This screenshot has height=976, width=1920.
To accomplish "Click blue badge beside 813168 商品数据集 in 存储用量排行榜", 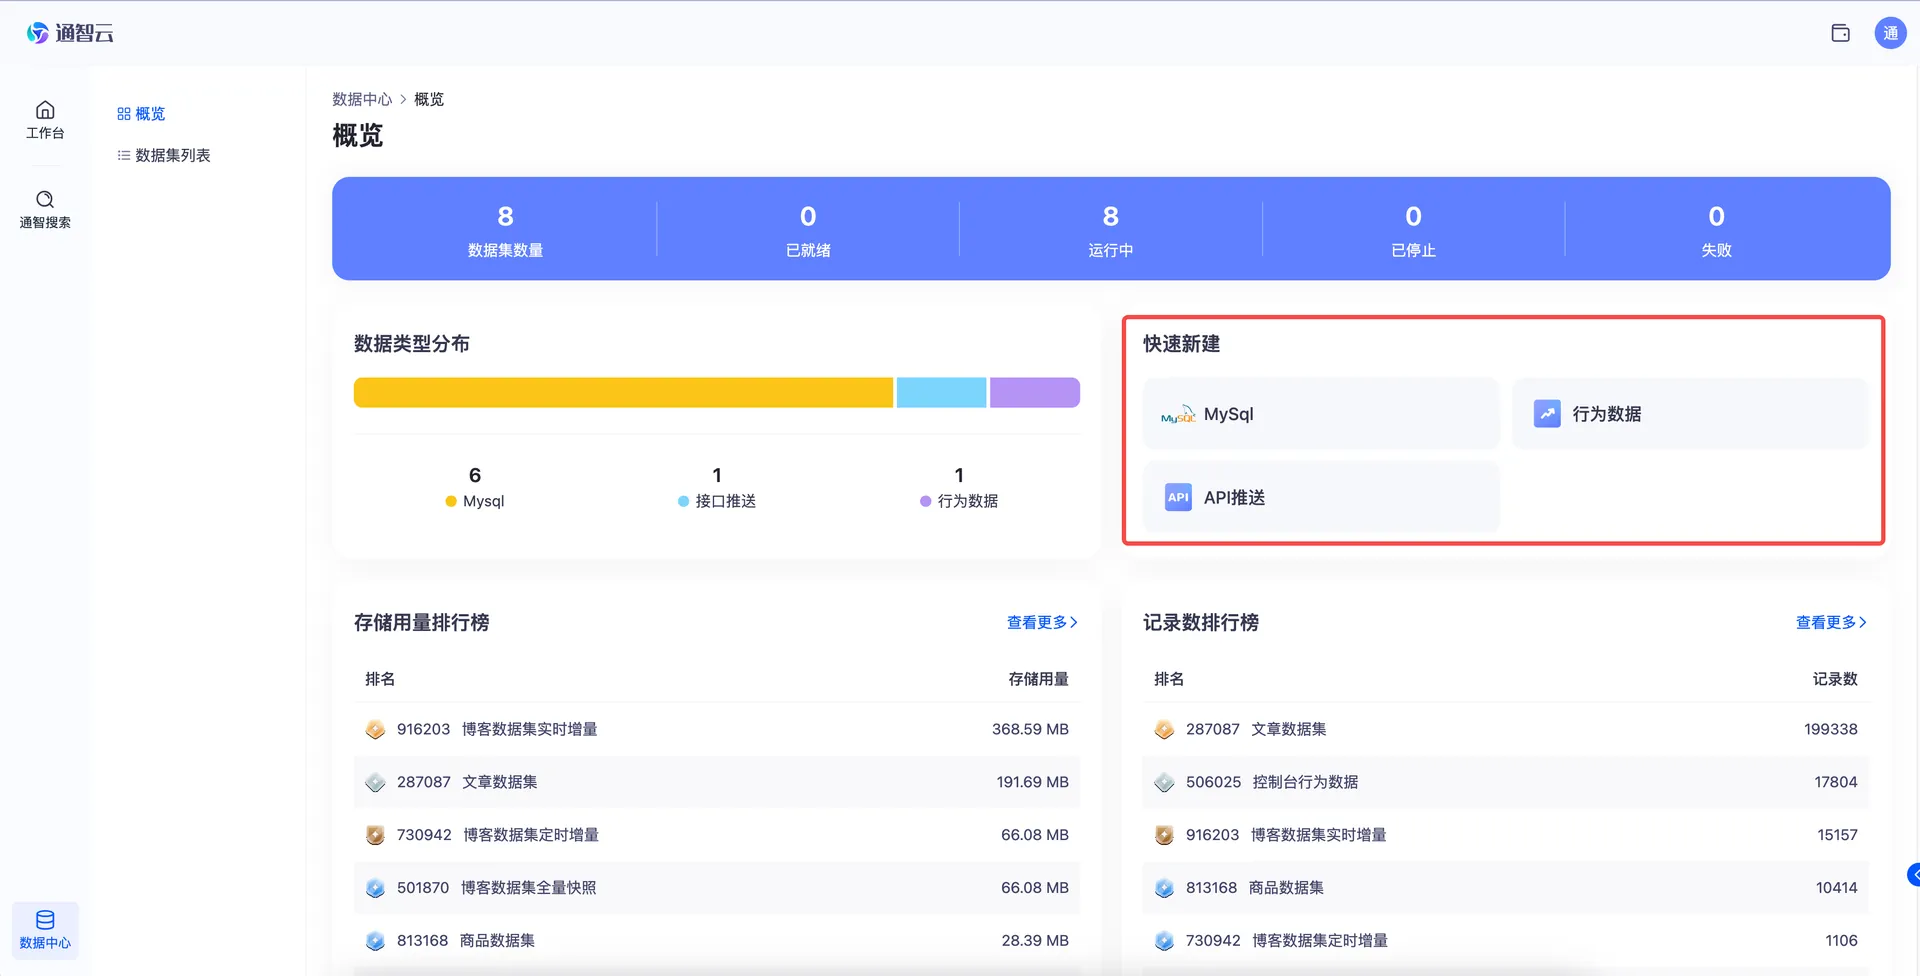I will click(375, 941).
